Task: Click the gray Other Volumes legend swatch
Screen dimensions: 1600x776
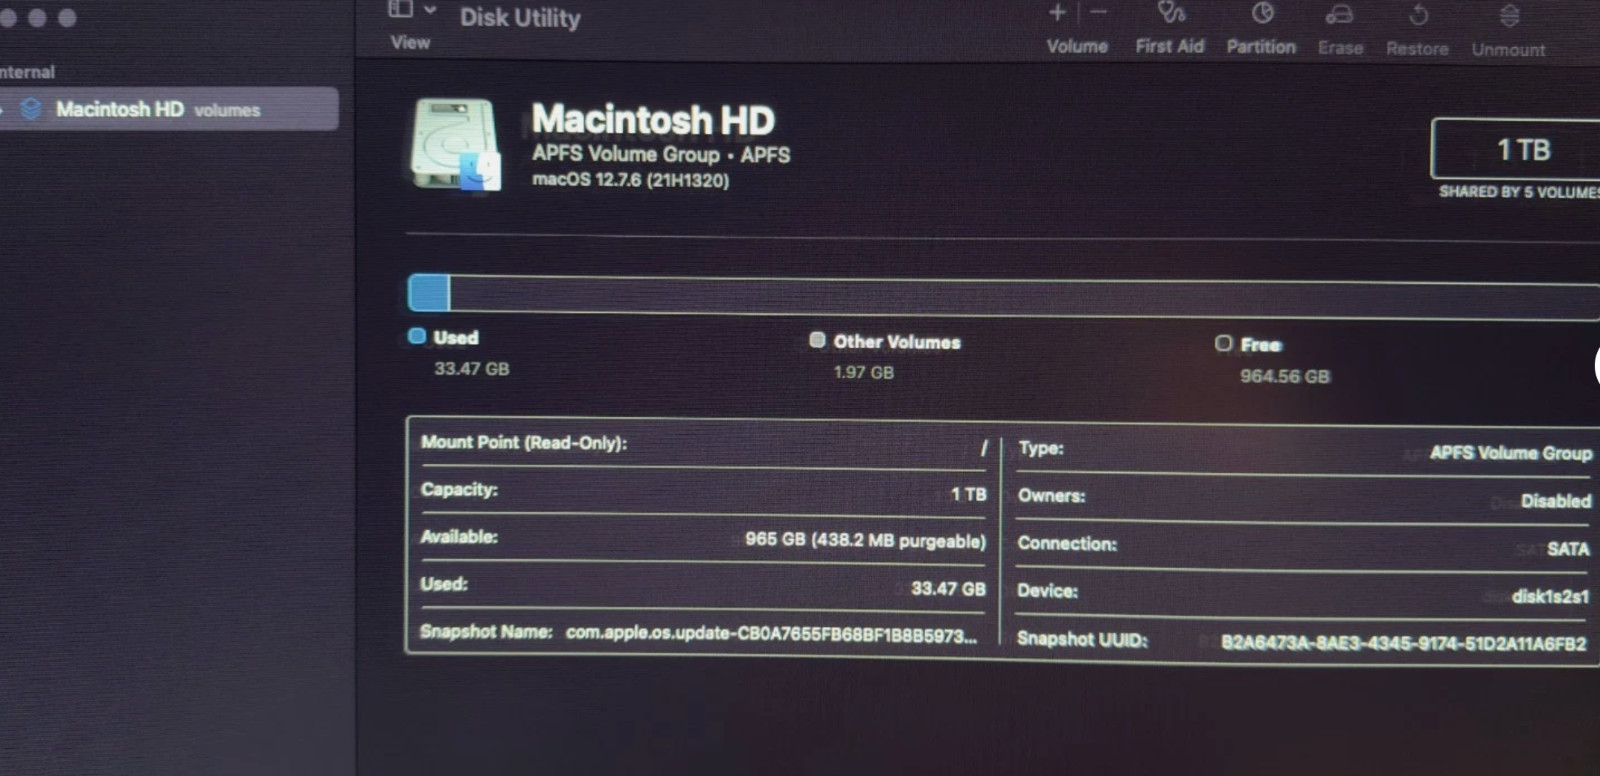Action: (817, 340)
